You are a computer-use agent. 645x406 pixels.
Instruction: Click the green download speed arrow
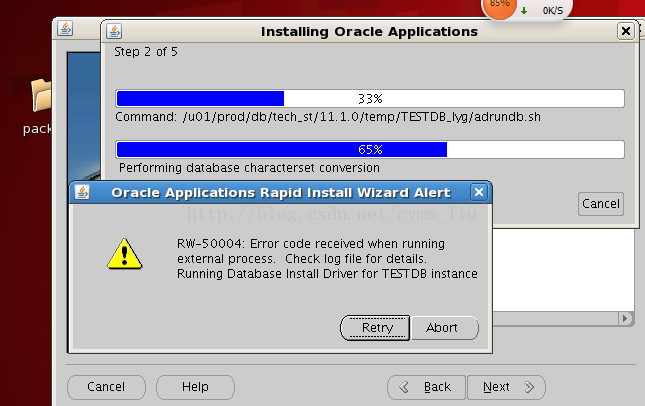[x=524, y=11]
